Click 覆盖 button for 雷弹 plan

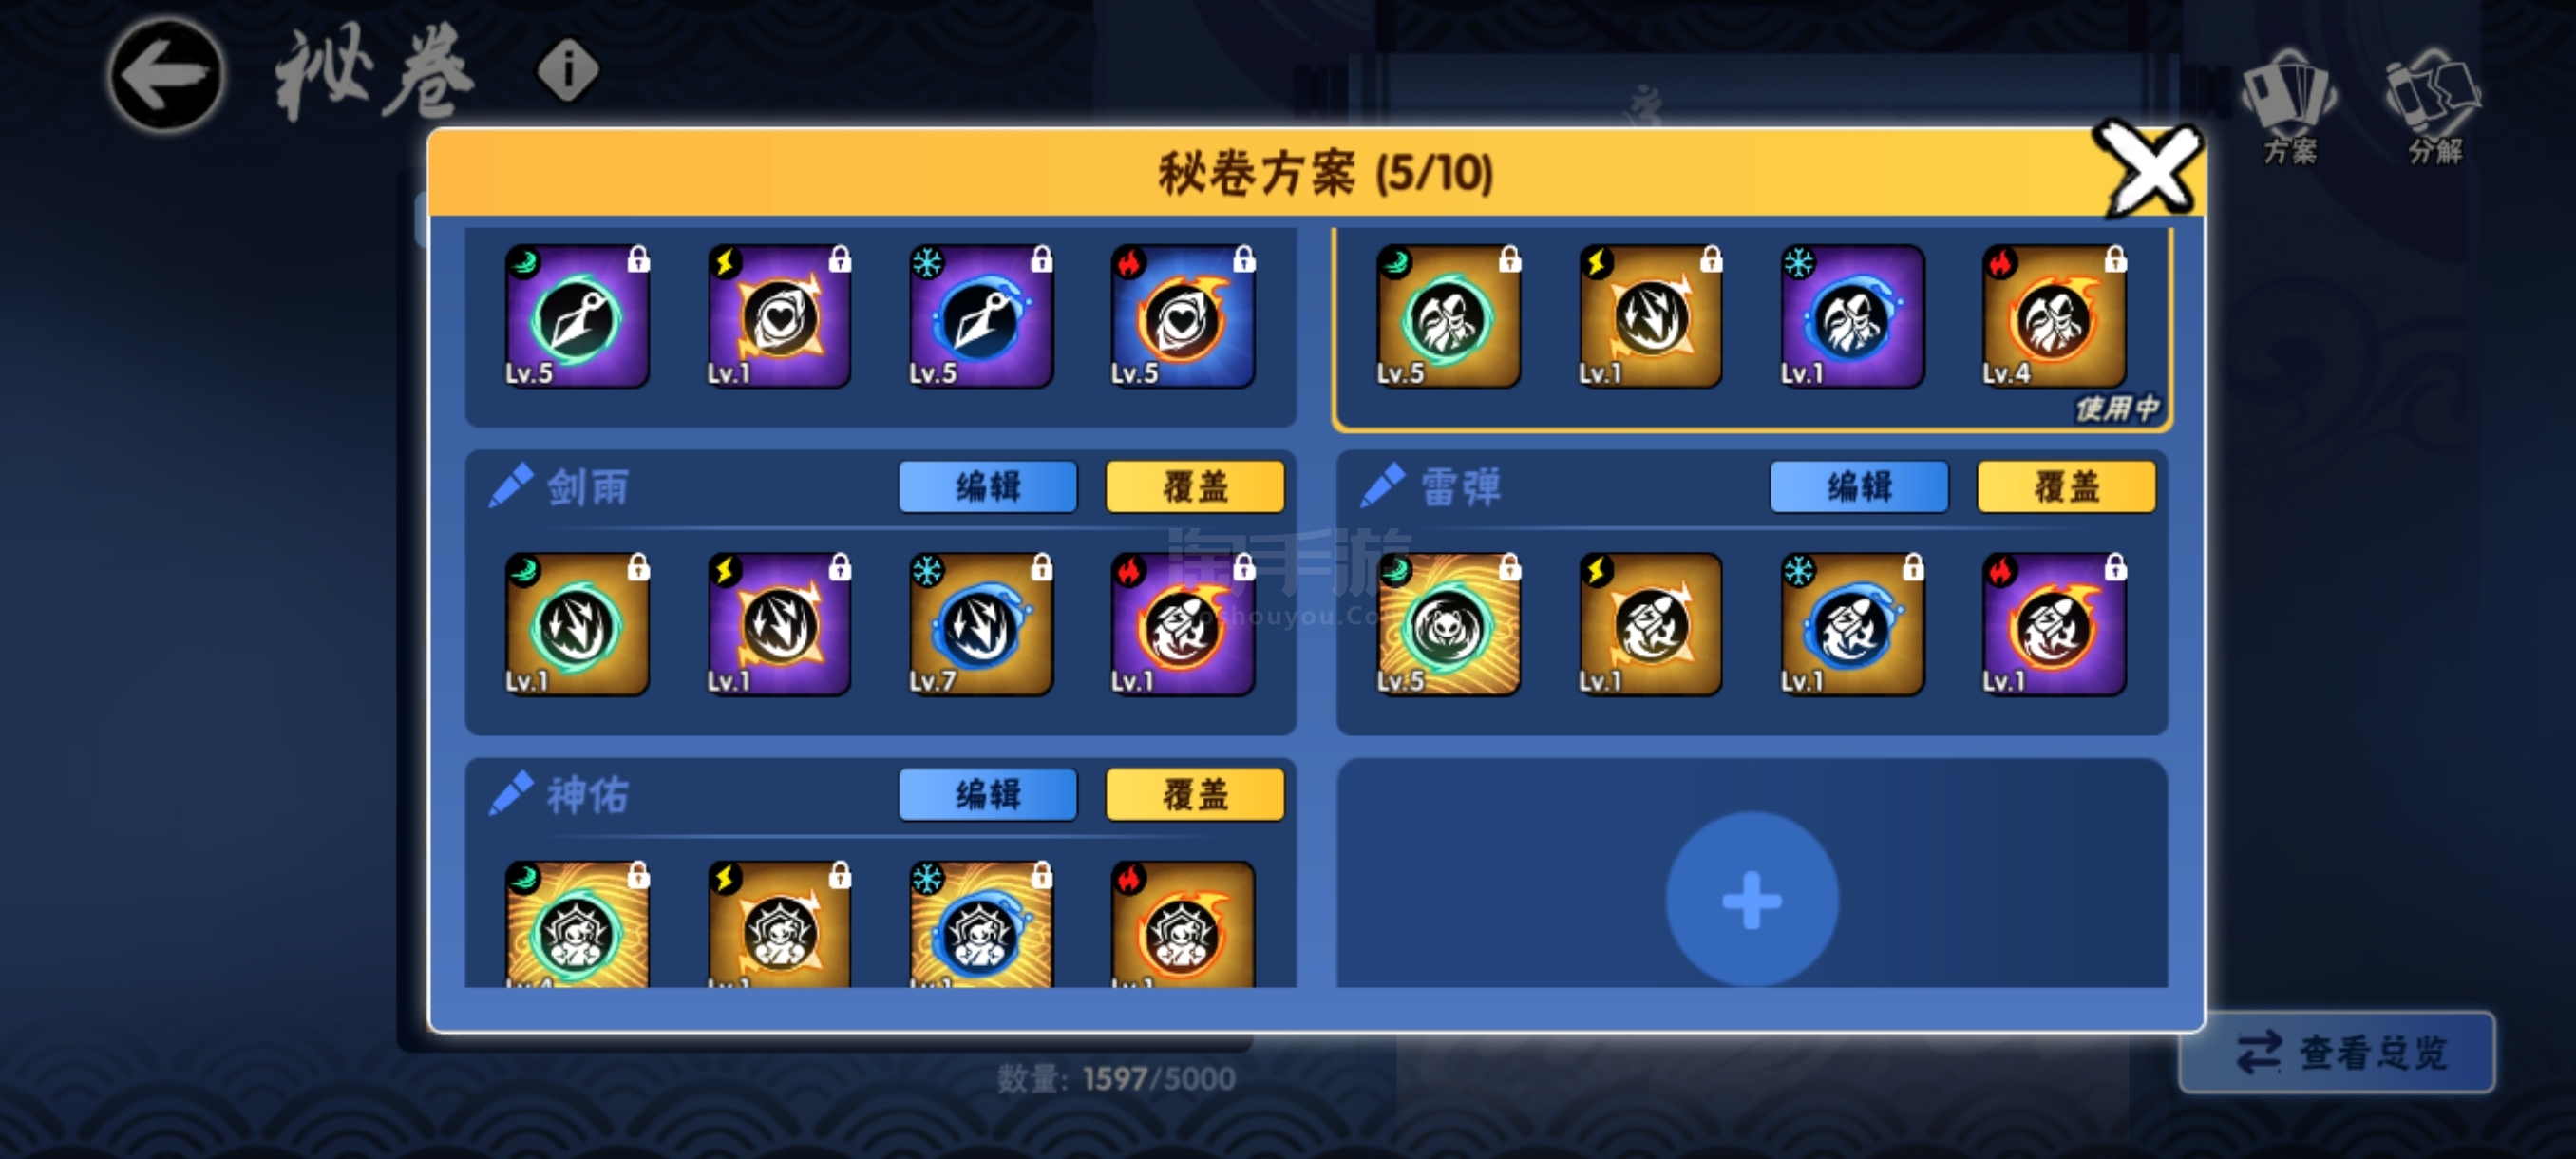click(2066, 487)
